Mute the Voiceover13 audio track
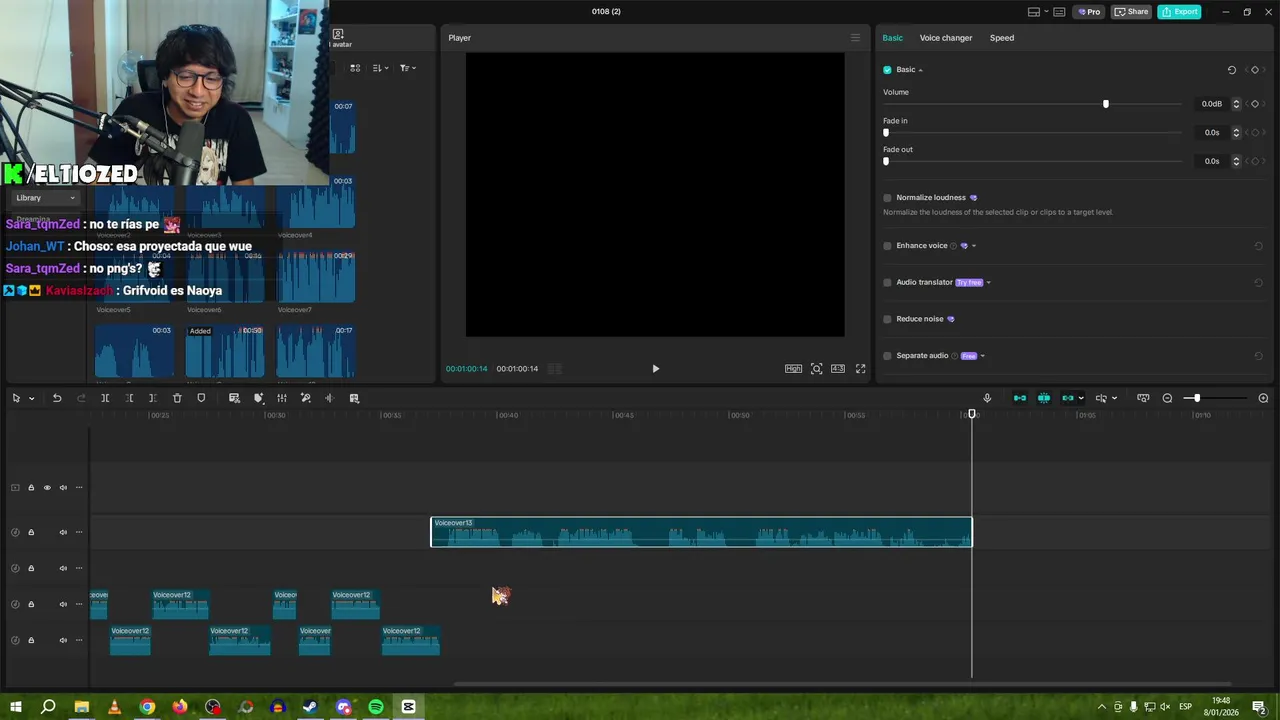Viewport: 1280px width, 720px height. tap(63, 532)
